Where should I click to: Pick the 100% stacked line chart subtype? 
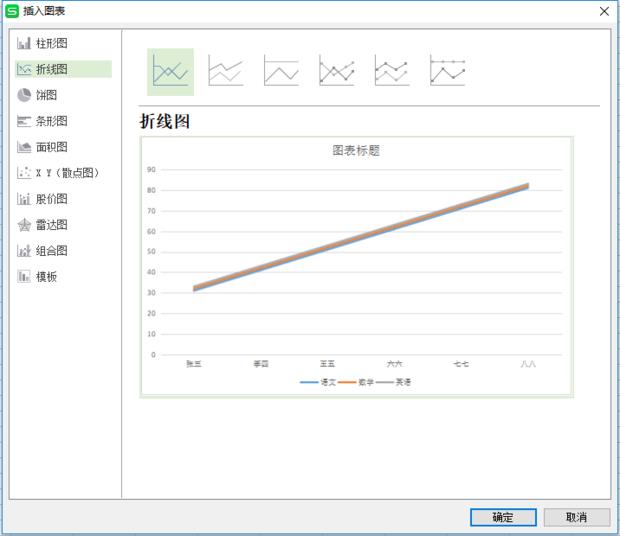click(x=281, y=71)
